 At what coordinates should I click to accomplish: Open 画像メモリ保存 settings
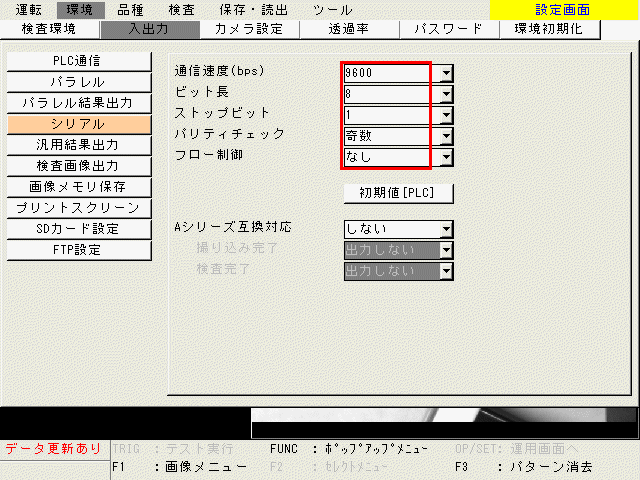pyautogui.click(x=77, y=187)
